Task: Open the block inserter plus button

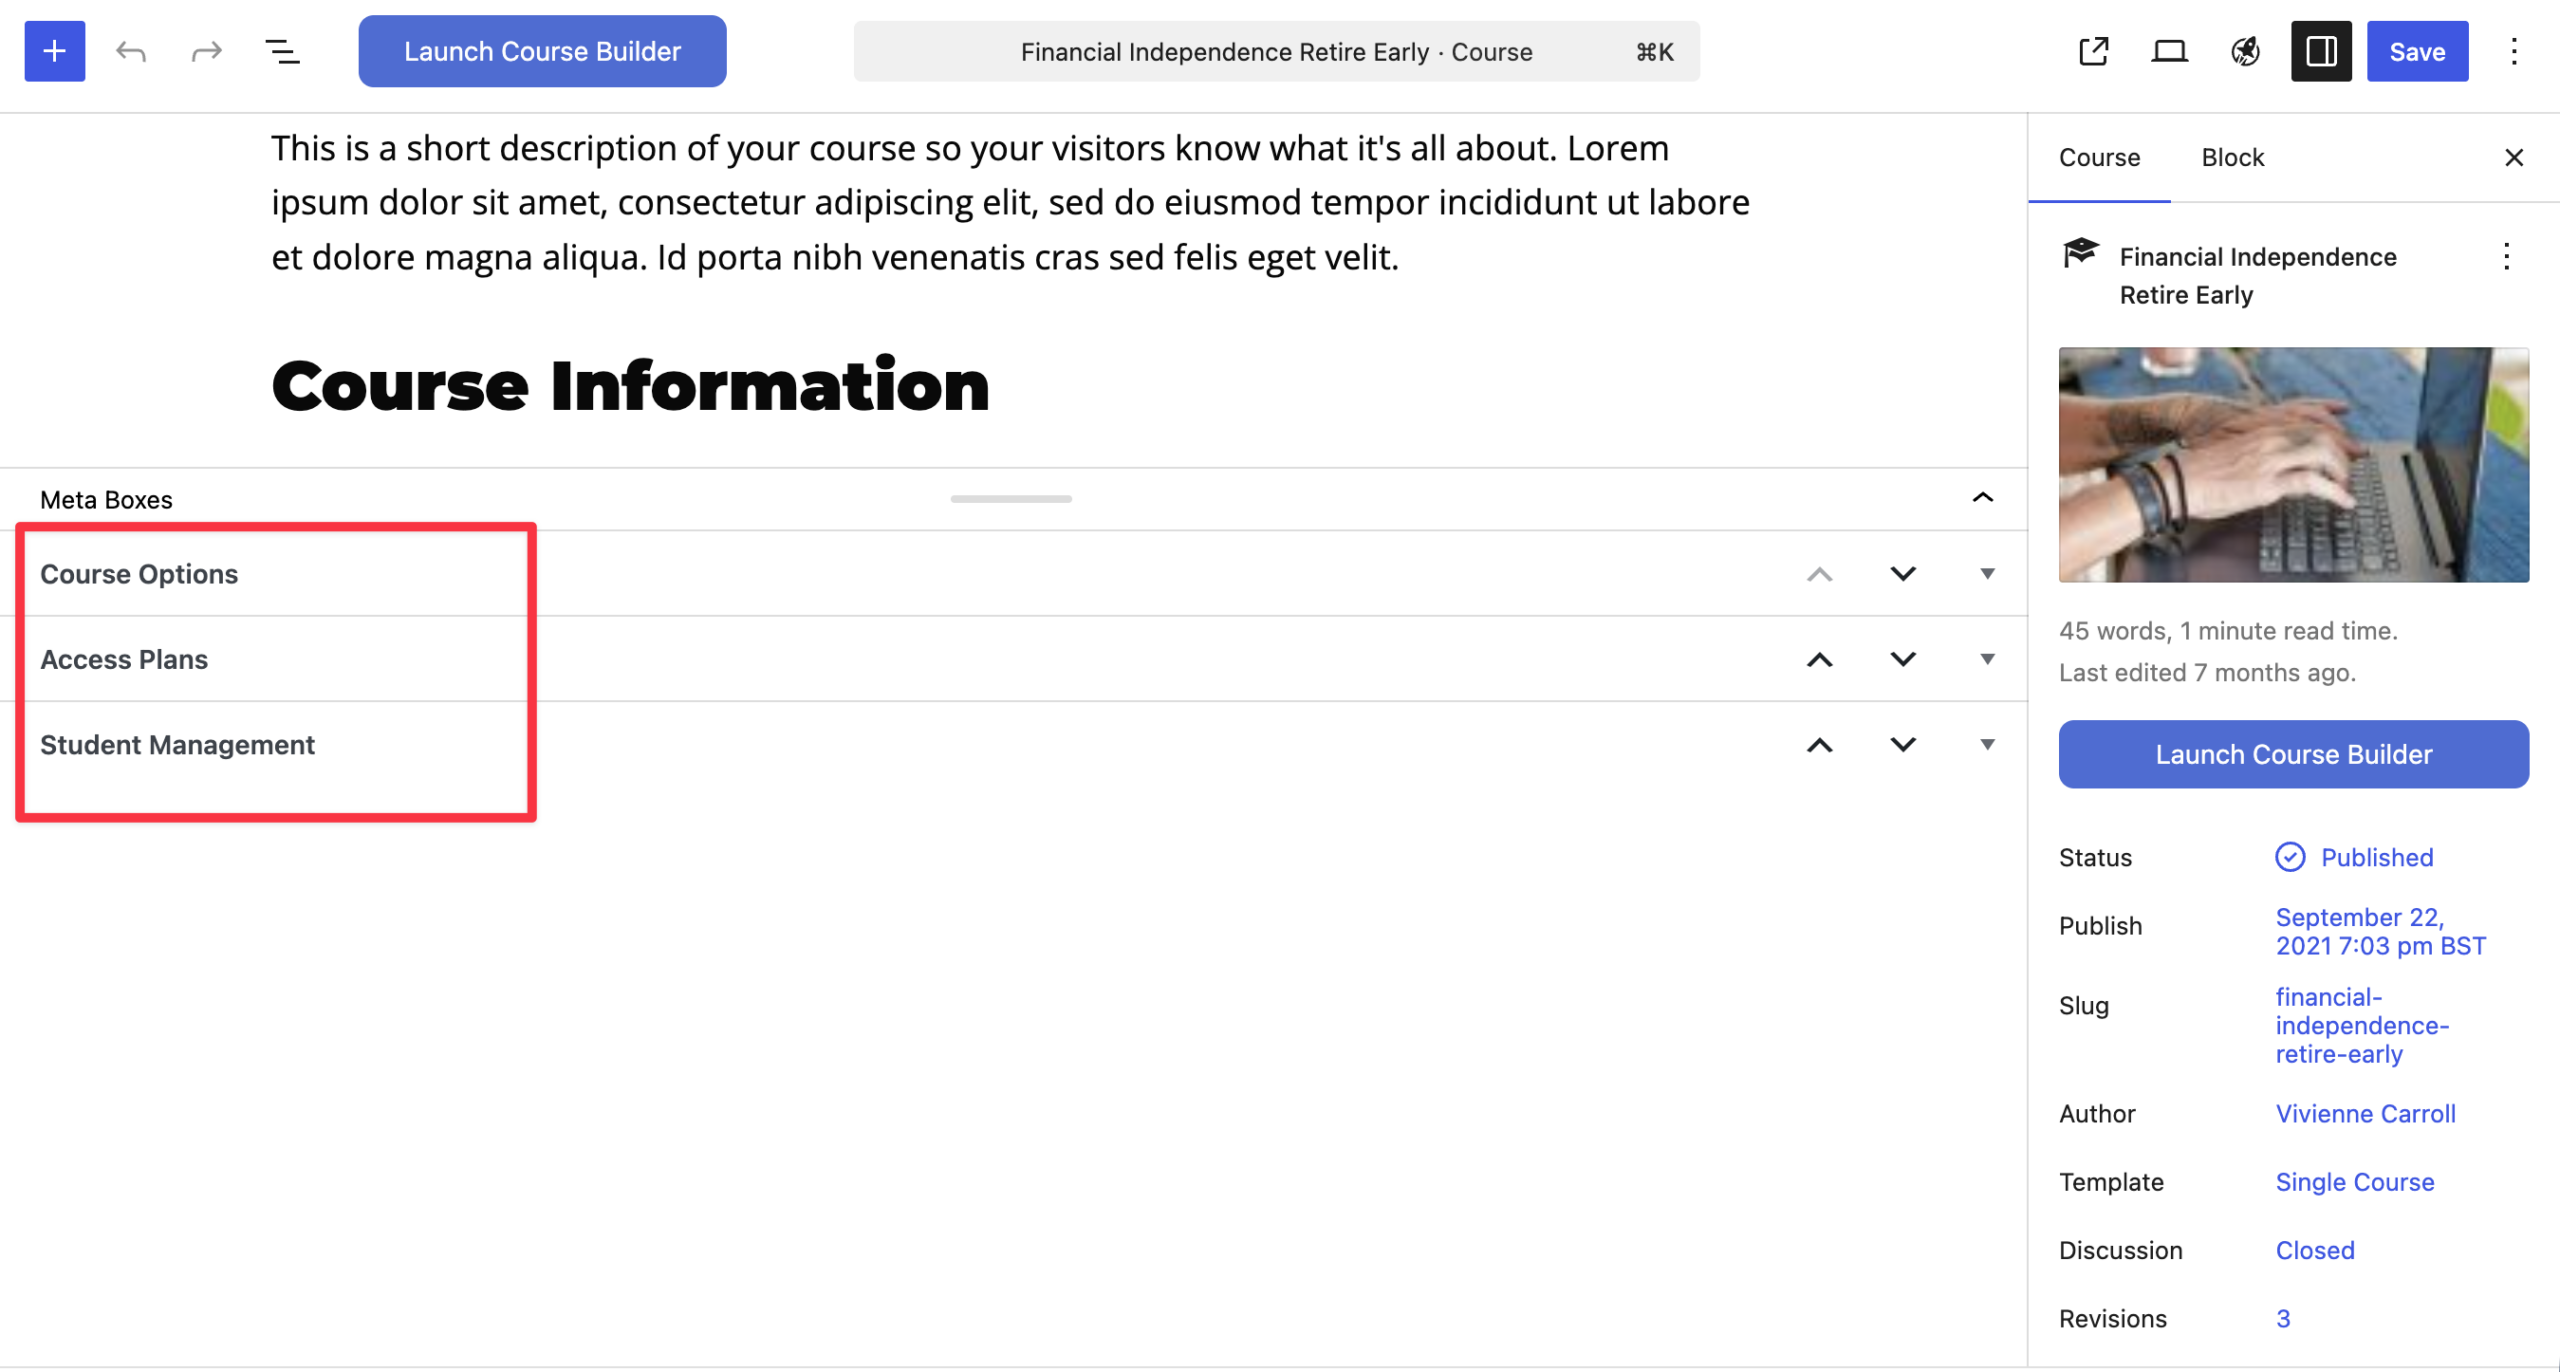Action: tap(55, 51)
